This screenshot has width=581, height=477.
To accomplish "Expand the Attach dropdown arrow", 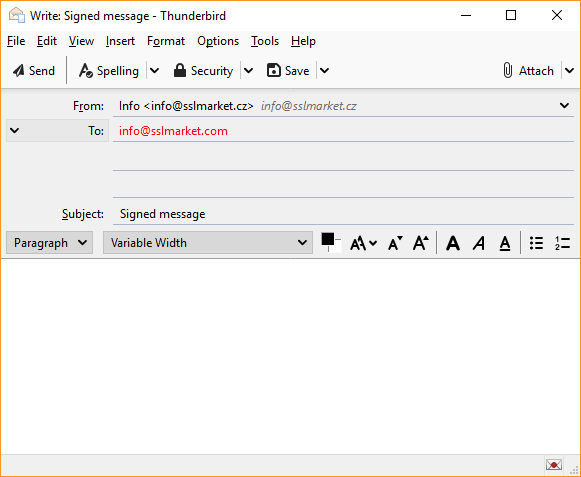I will (570, 70).
